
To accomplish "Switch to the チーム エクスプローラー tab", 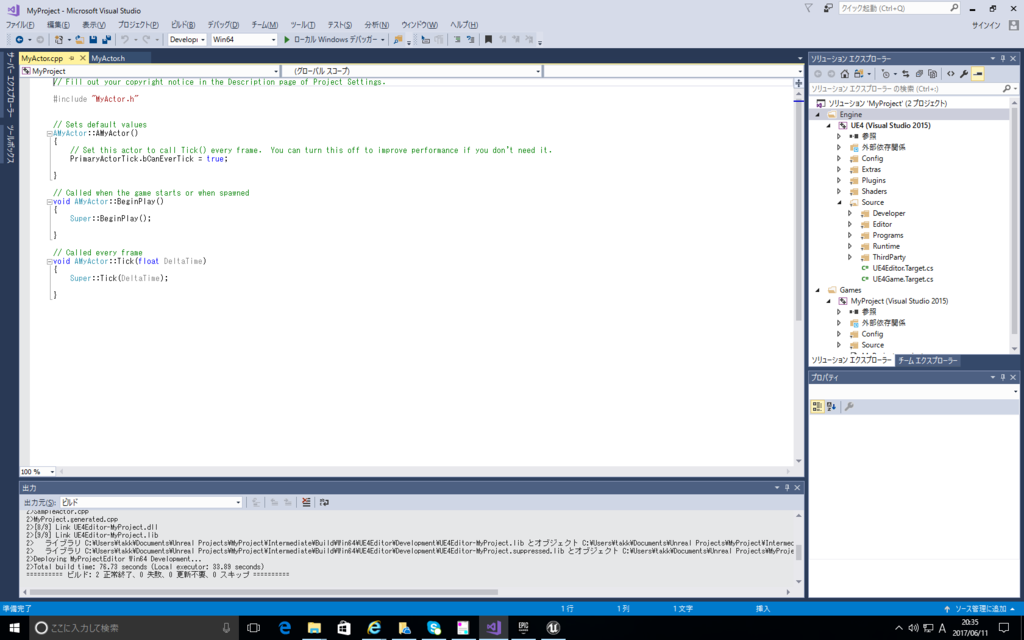I will pyautogui.click(x=927, y=360).
